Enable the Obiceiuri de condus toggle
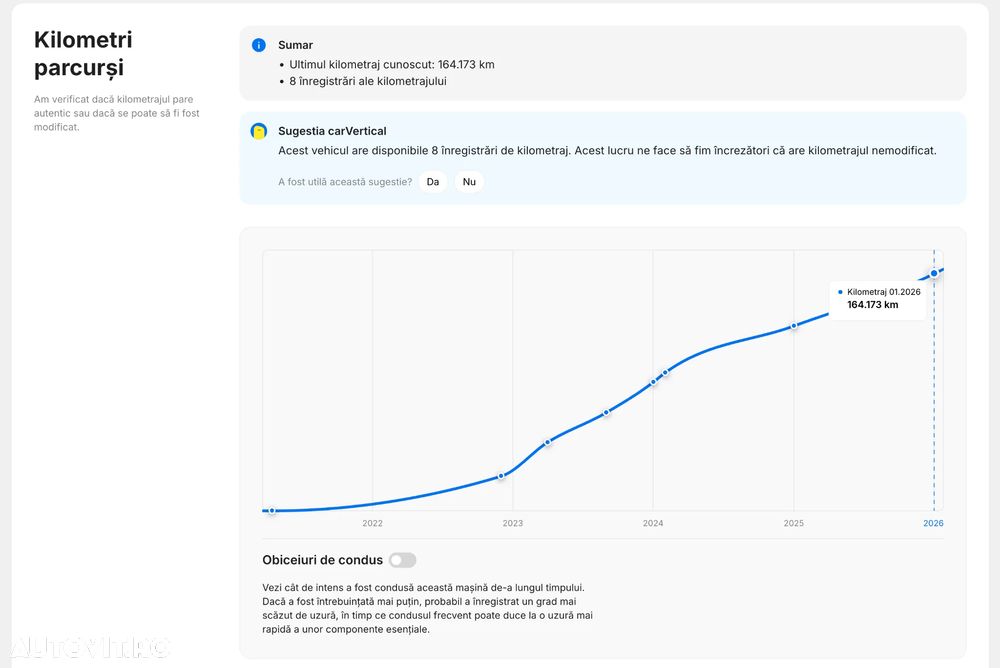Viewport: 1000px width, 668px height. (402, 560)
